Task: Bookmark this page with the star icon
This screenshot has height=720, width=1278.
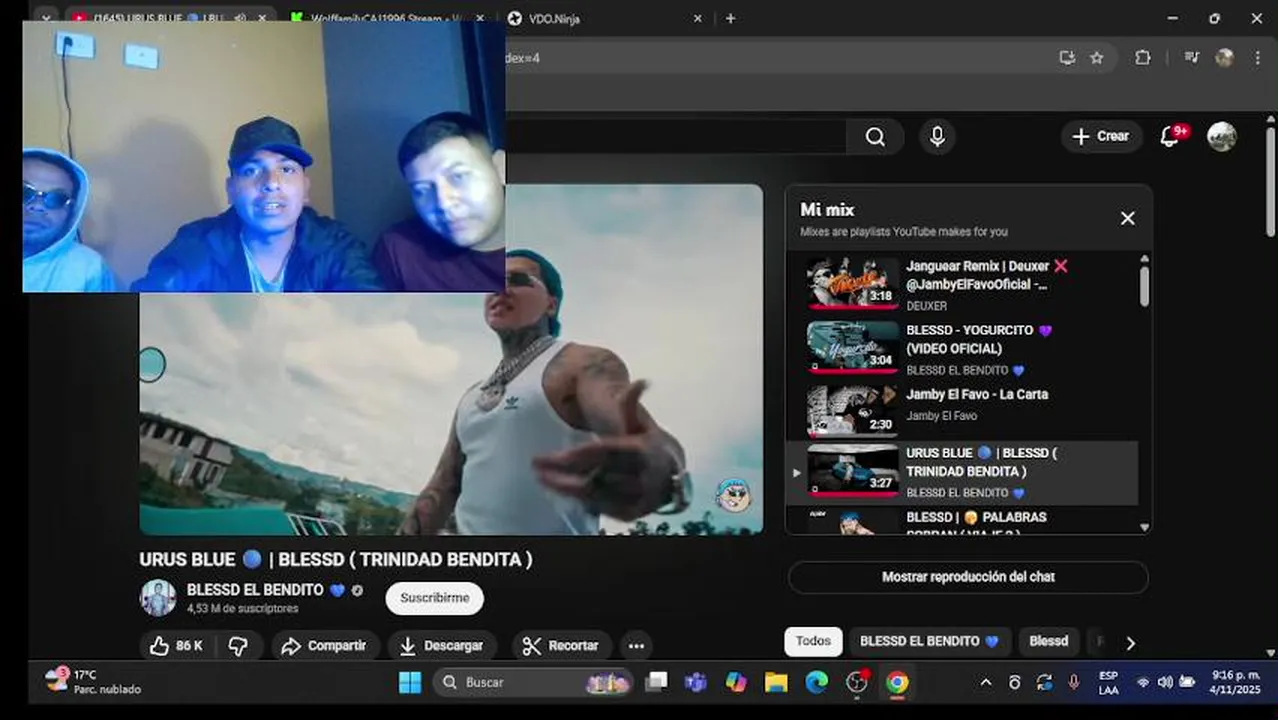Action: pos(1096,58)
